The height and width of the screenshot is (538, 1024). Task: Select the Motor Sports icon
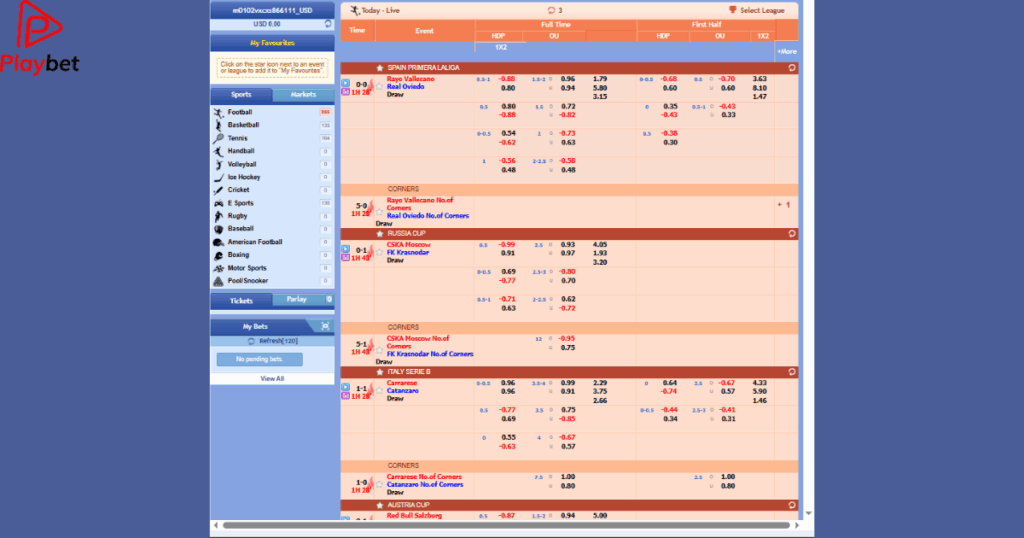pos(219,268)
